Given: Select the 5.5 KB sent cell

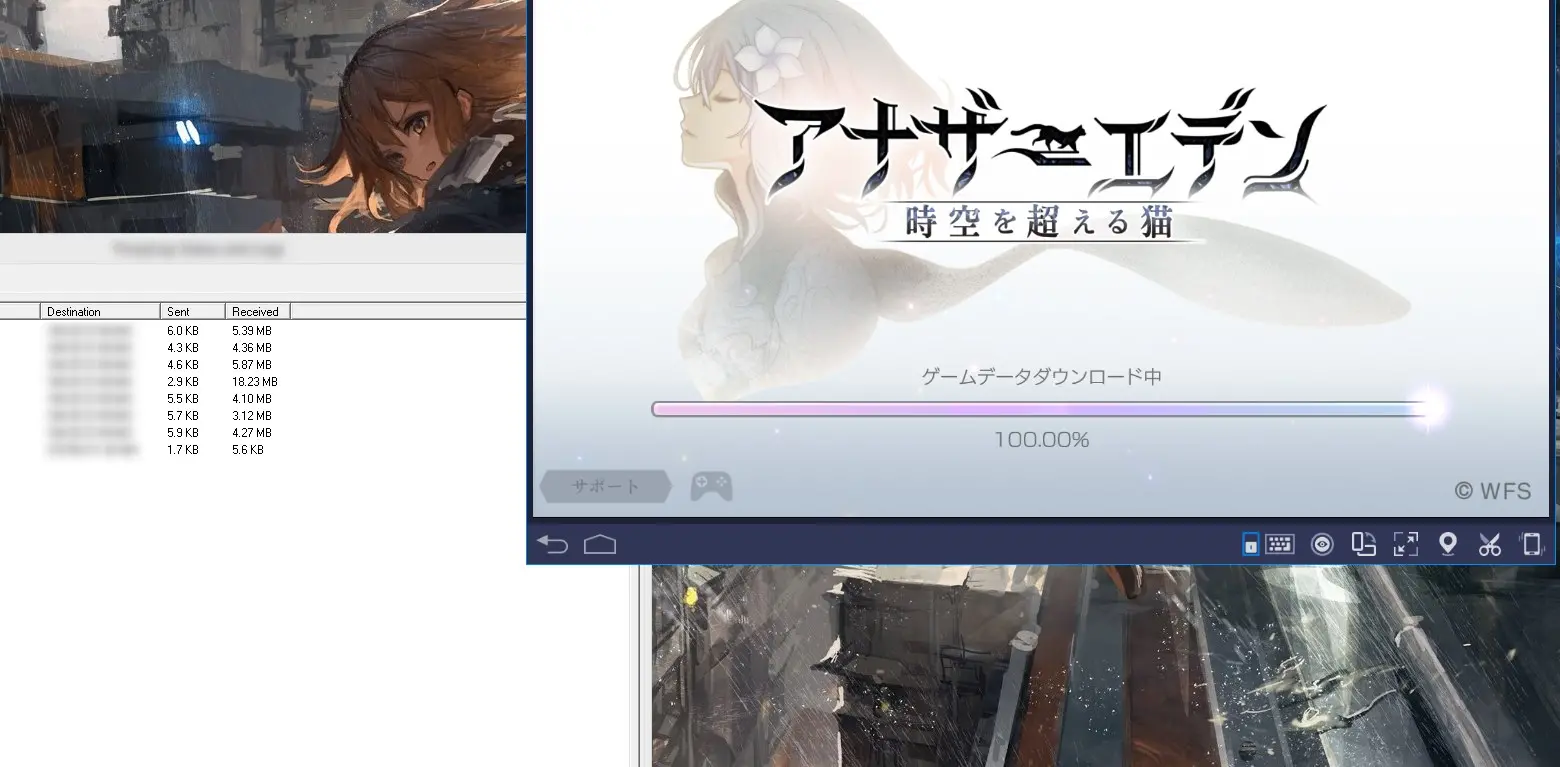Looking at the screenshot, I should point(183,399).
